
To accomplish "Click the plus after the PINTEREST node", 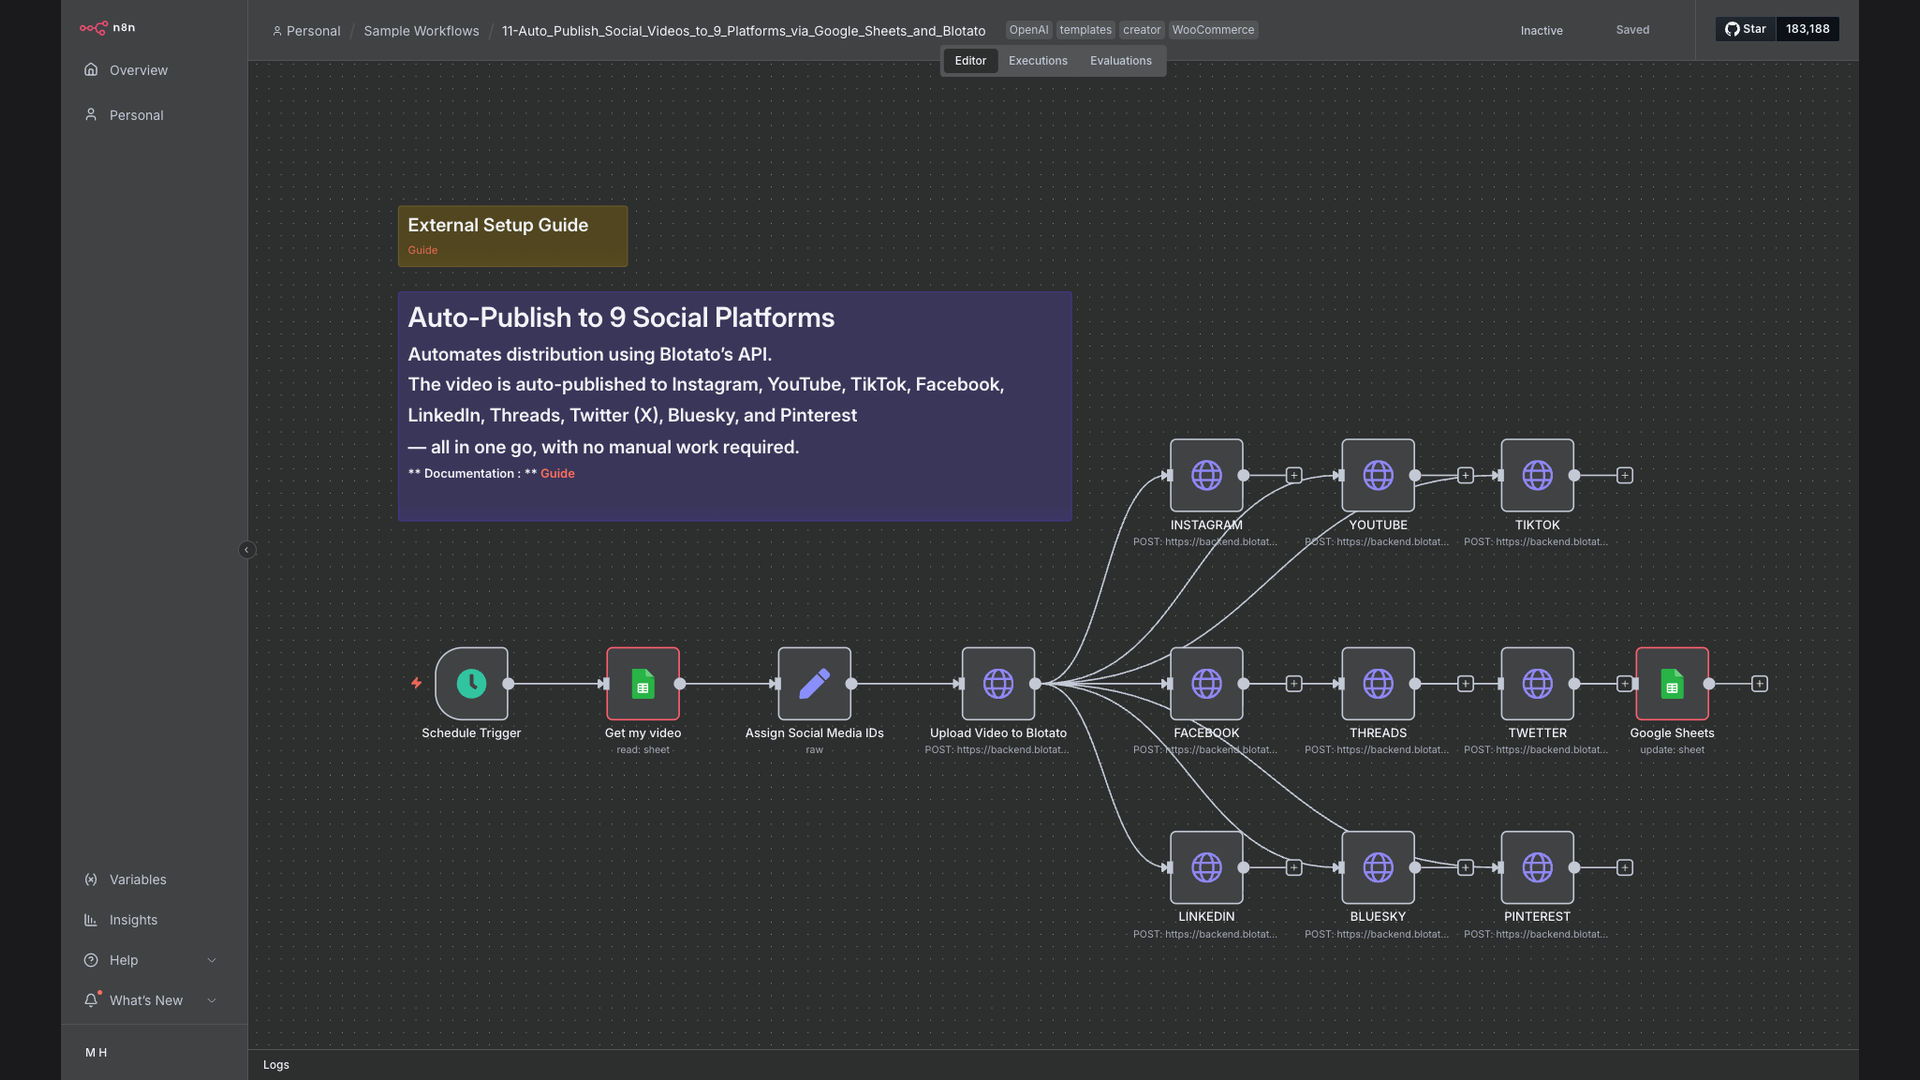I will [x=1625, y=867].
